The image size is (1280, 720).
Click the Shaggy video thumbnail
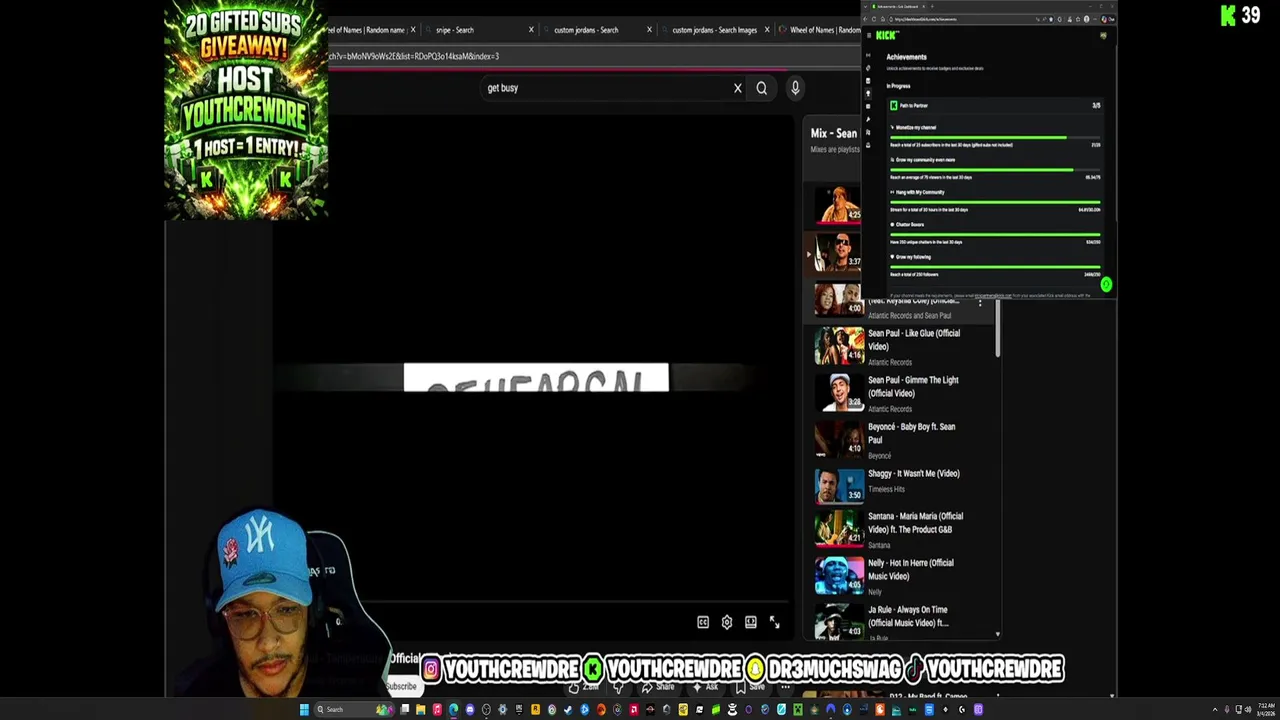point(838,486)
